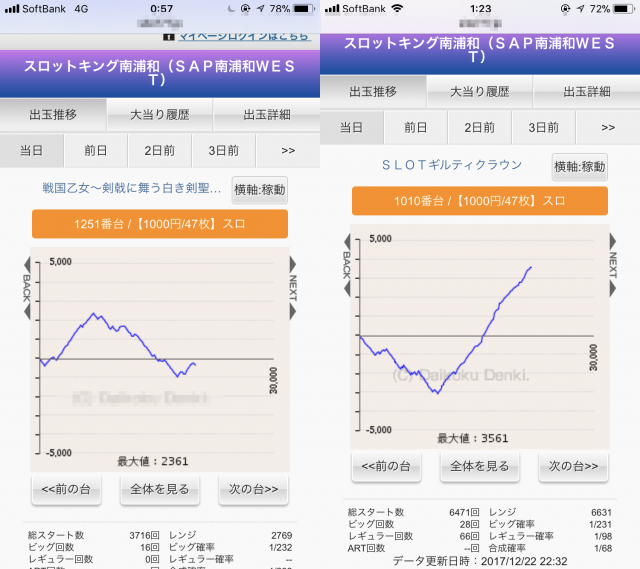Toggle 横軸:稼働 button beside SLOTギルティクラウン
This screenshot has height=569, width=640.
click(x=579, y=167)
